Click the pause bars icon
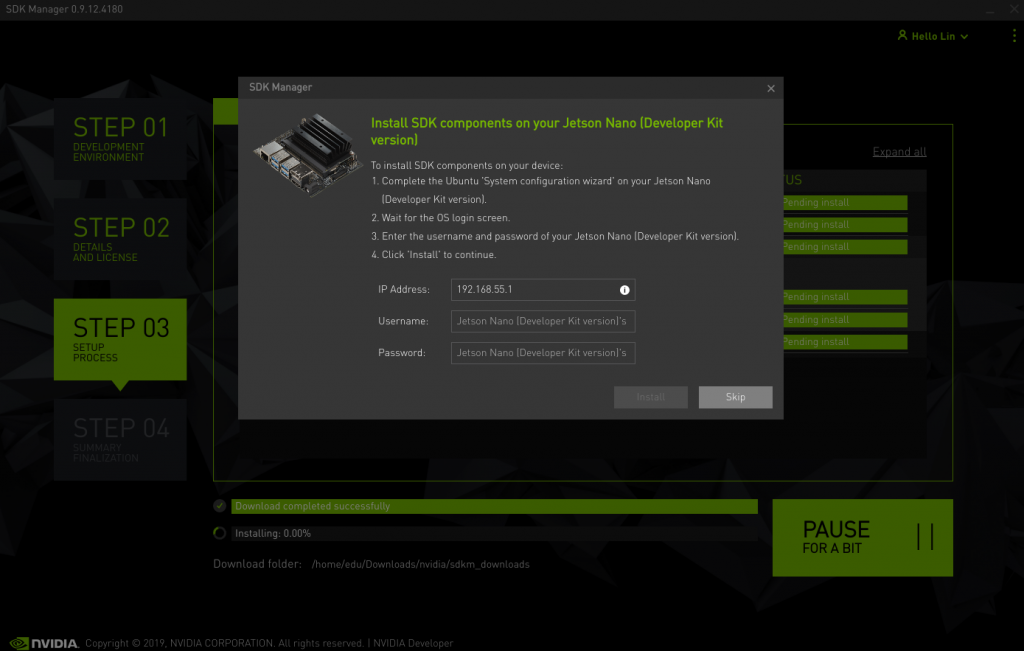The width and height of the screenshot is (1024, 651). click(925, 537)
